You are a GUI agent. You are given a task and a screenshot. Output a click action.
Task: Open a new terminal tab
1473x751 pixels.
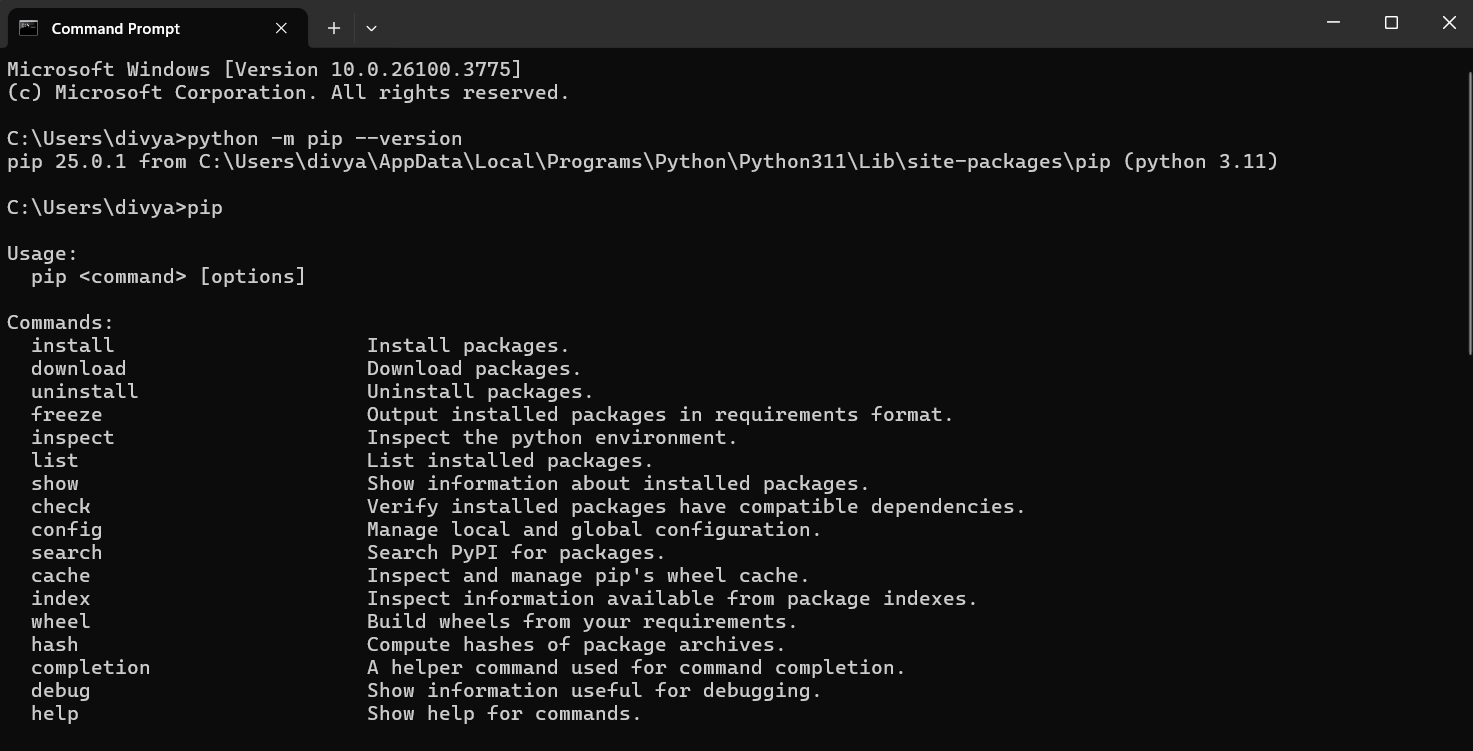pyautogui.click(x=334, y=28)
